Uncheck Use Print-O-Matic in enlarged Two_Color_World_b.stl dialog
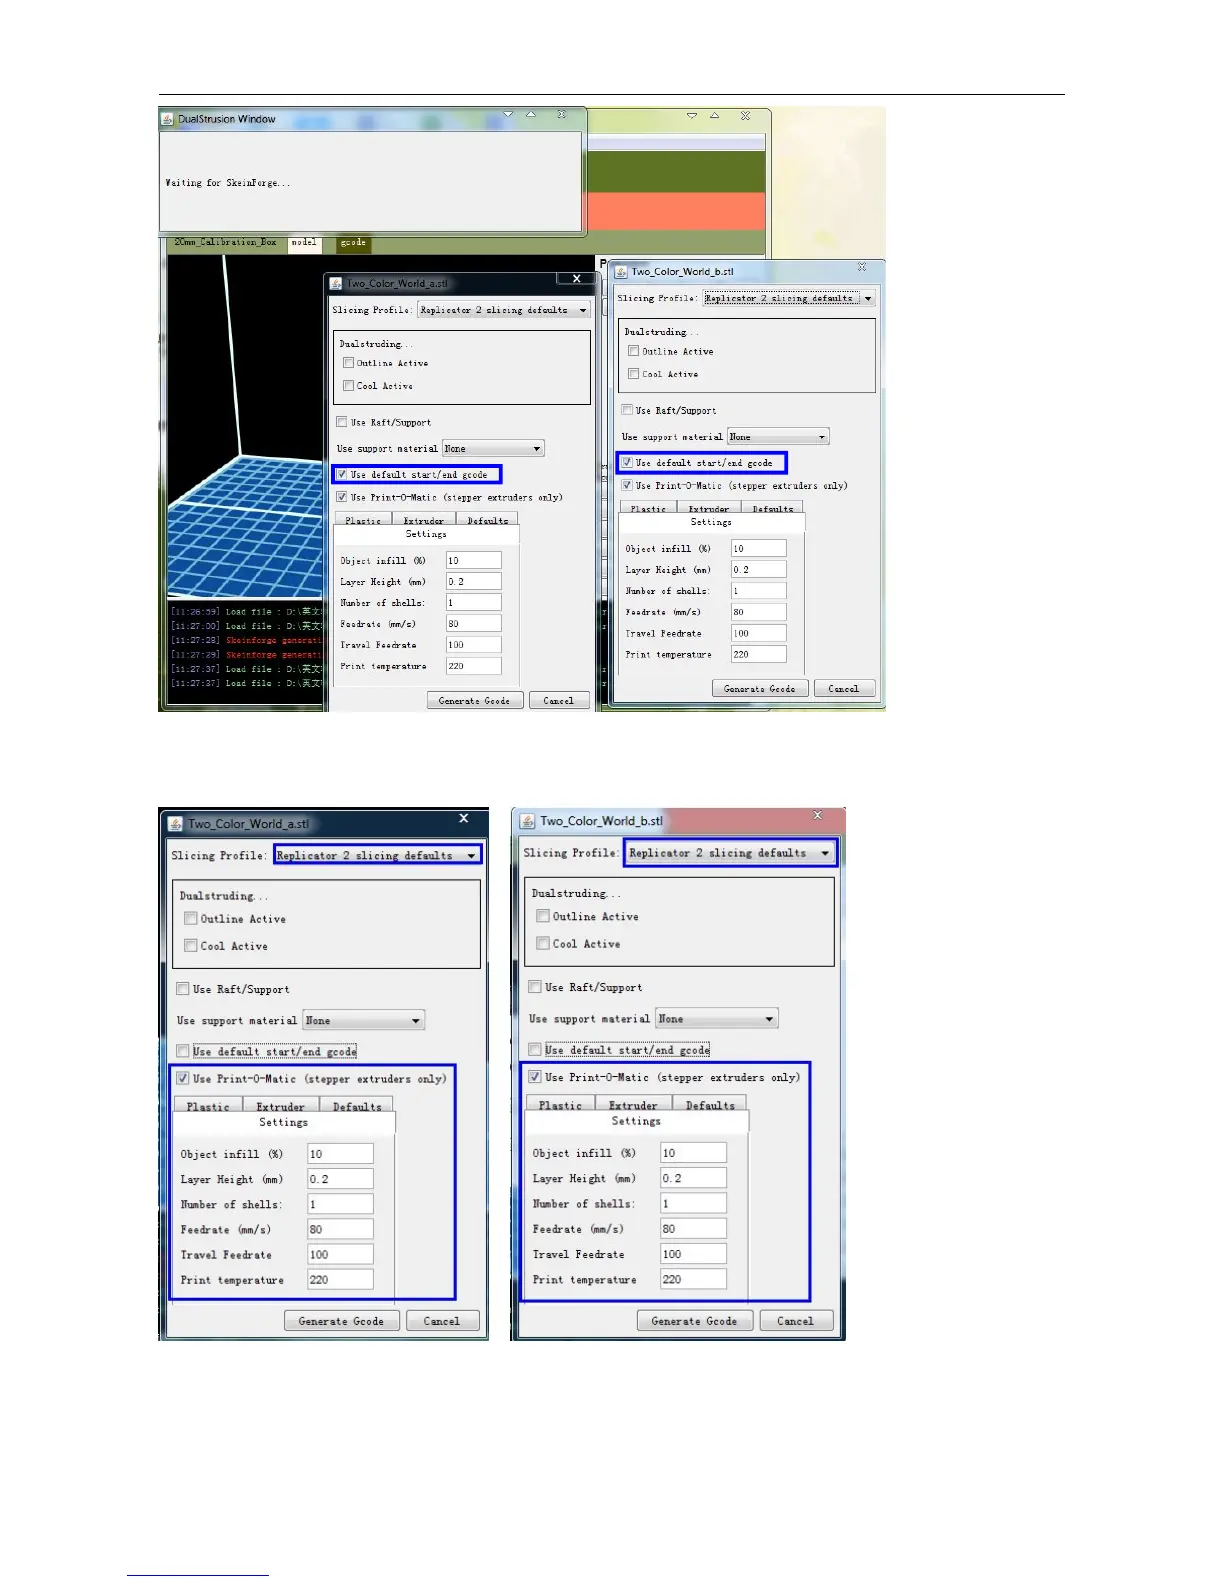Image resolution: width=1224 pixels, height=1584 pixels. click(x=535, y=1077)
